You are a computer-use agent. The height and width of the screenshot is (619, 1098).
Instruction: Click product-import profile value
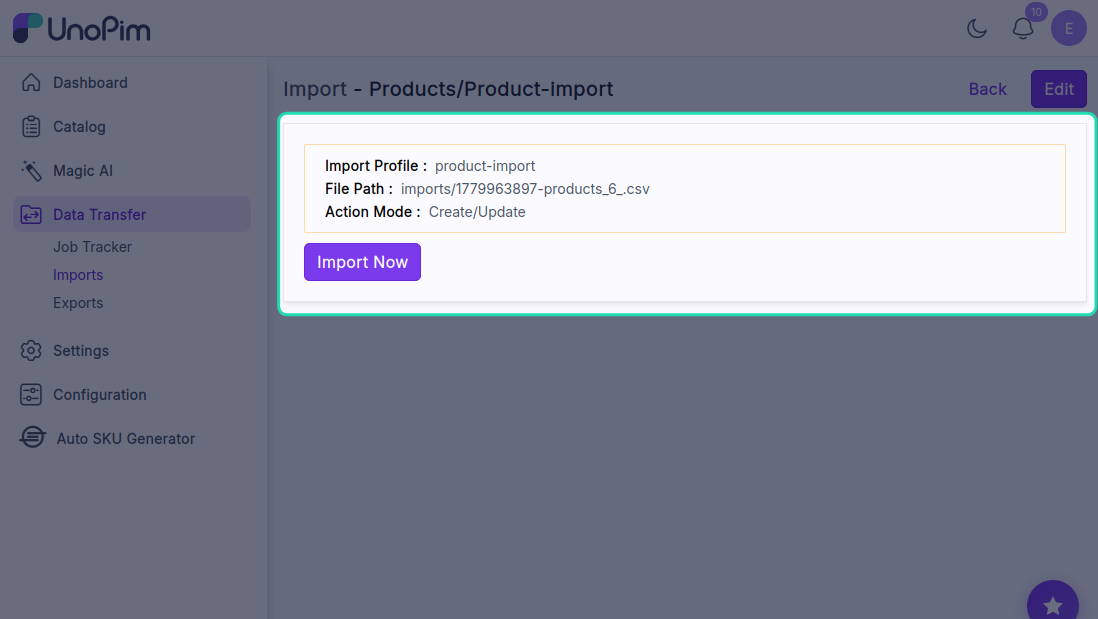pyautogui.click(x=485, y=166)
